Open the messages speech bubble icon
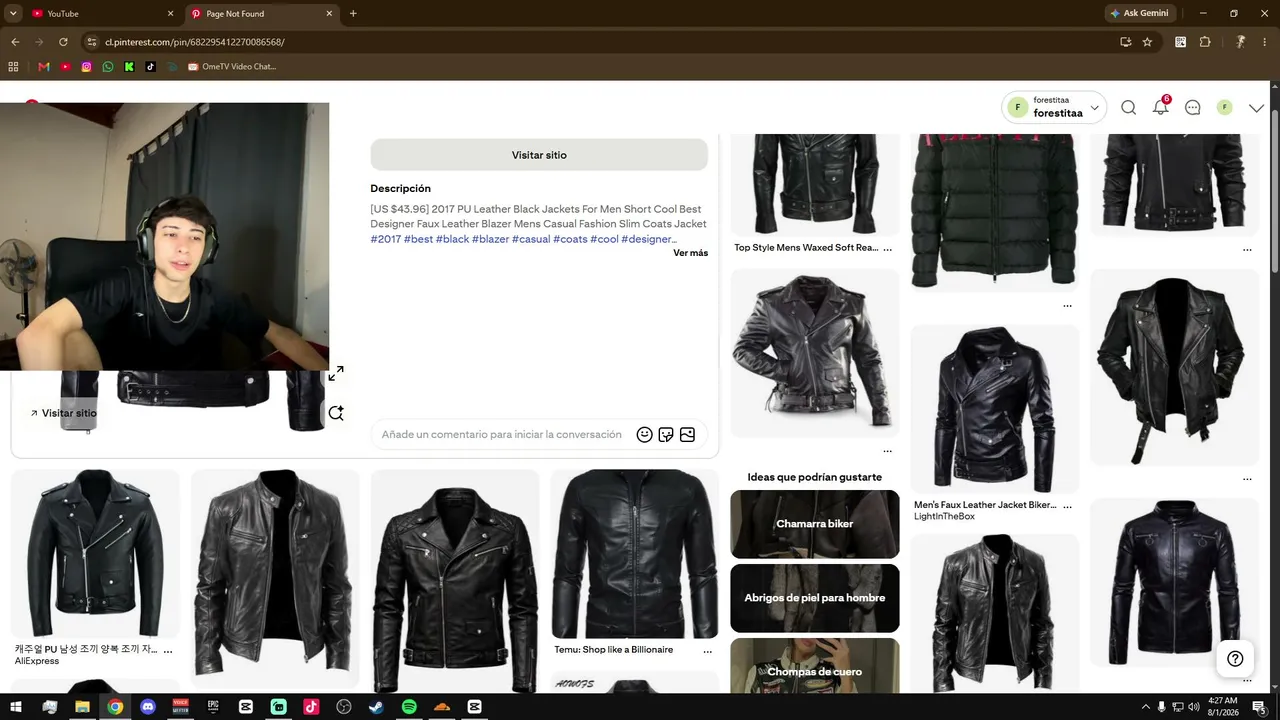 click(x=1192, y=108)
